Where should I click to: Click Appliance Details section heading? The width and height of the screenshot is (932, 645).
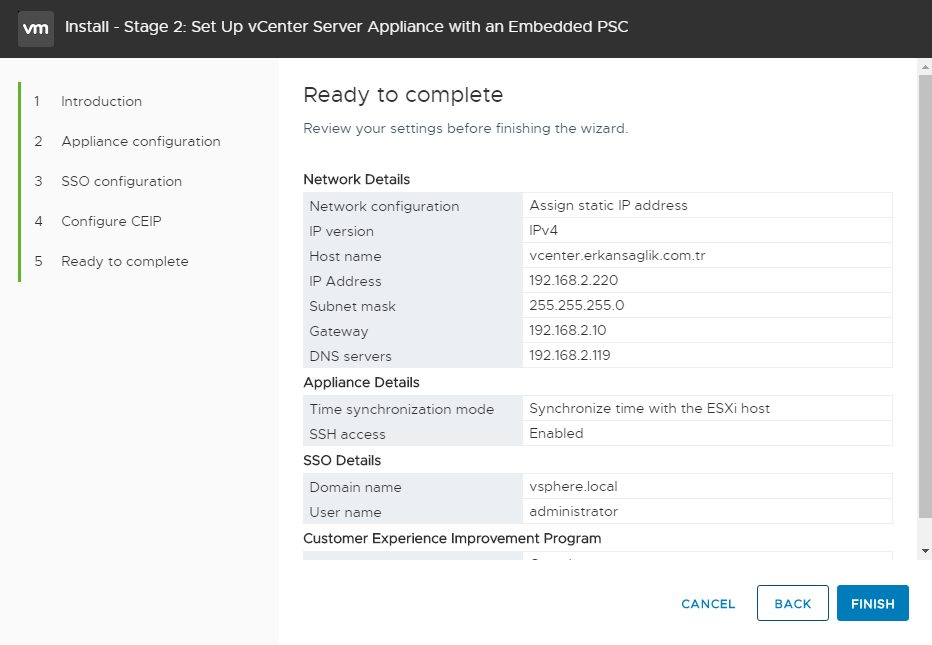point(361,382)
